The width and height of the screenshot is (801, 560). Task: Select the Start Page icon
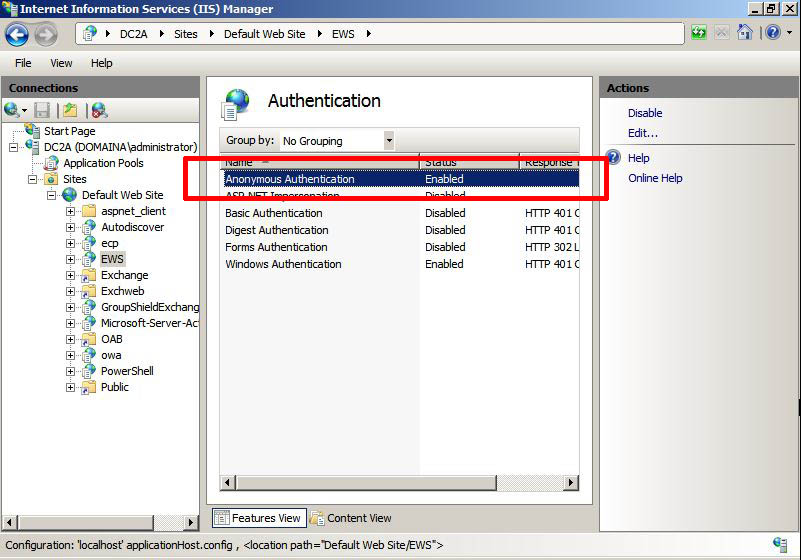tap(33, 130)
